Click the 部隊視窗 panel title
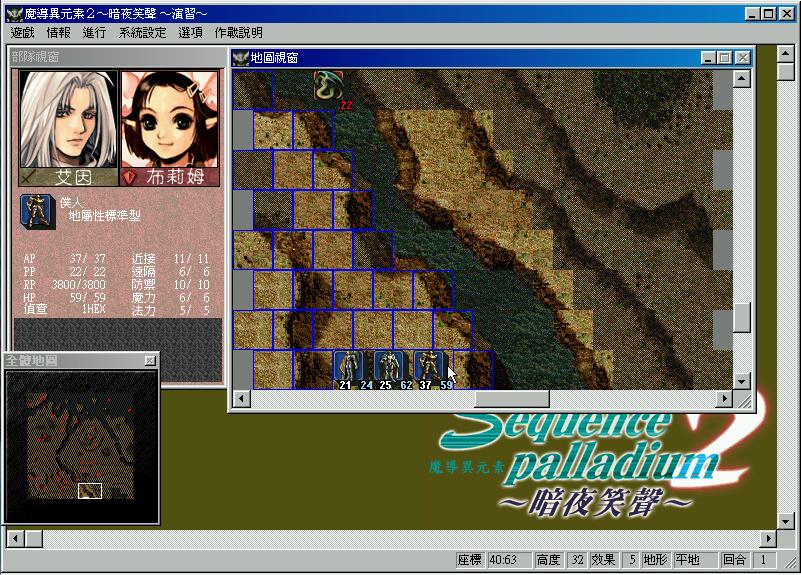 tap(35, 56)
